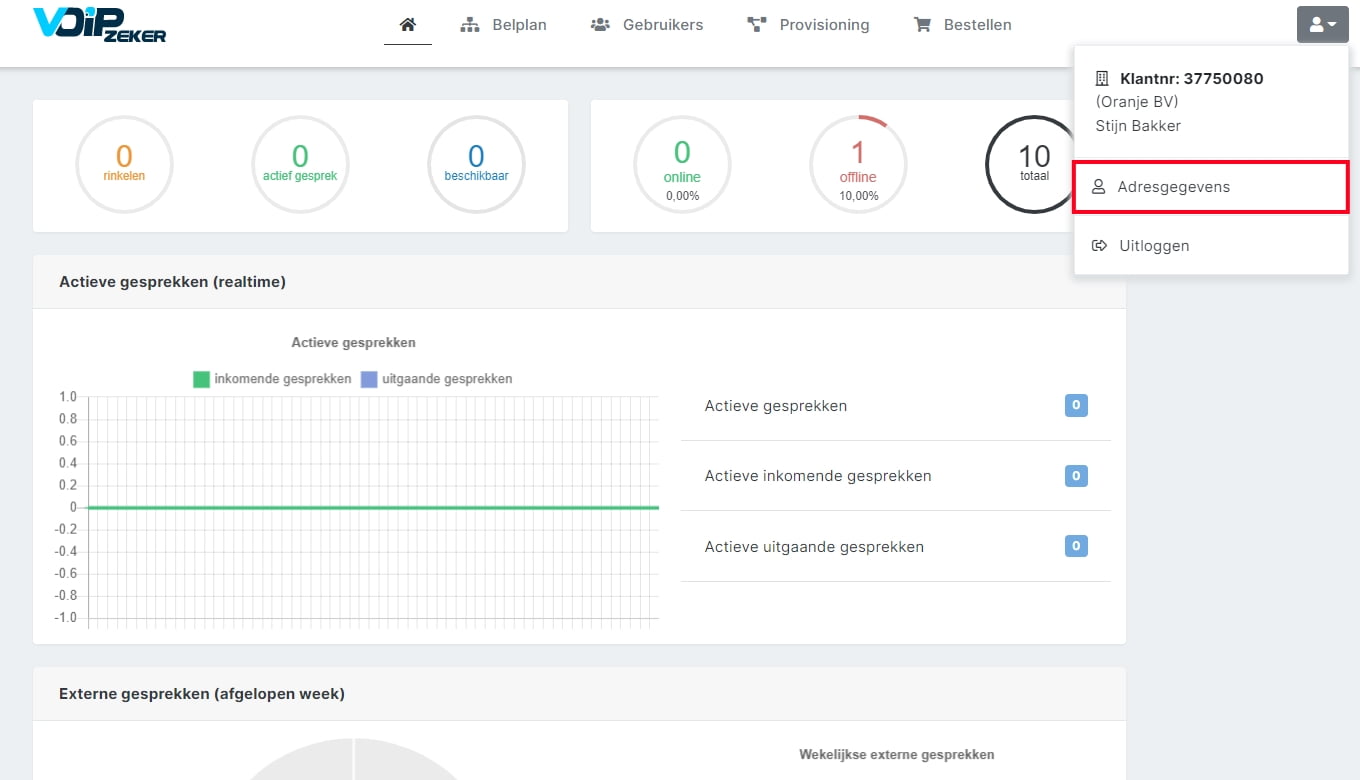Open the Bestellen menu item
1360x780 pixels.
(x=962, y=25)
